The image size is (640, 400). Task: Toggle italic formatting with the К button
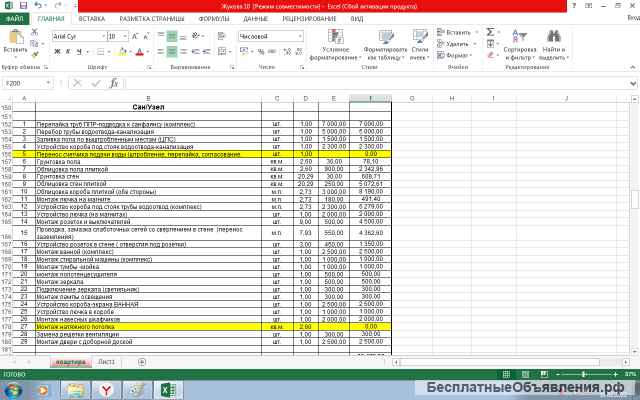pos(64,51)
